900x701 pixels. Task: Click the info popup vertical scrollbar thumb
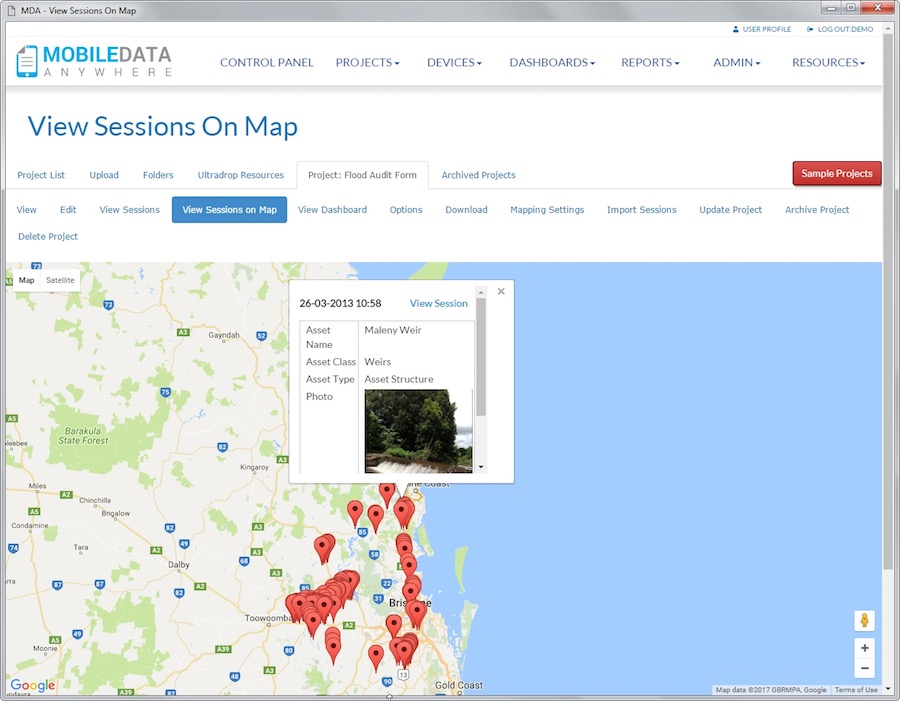(481, 356)
